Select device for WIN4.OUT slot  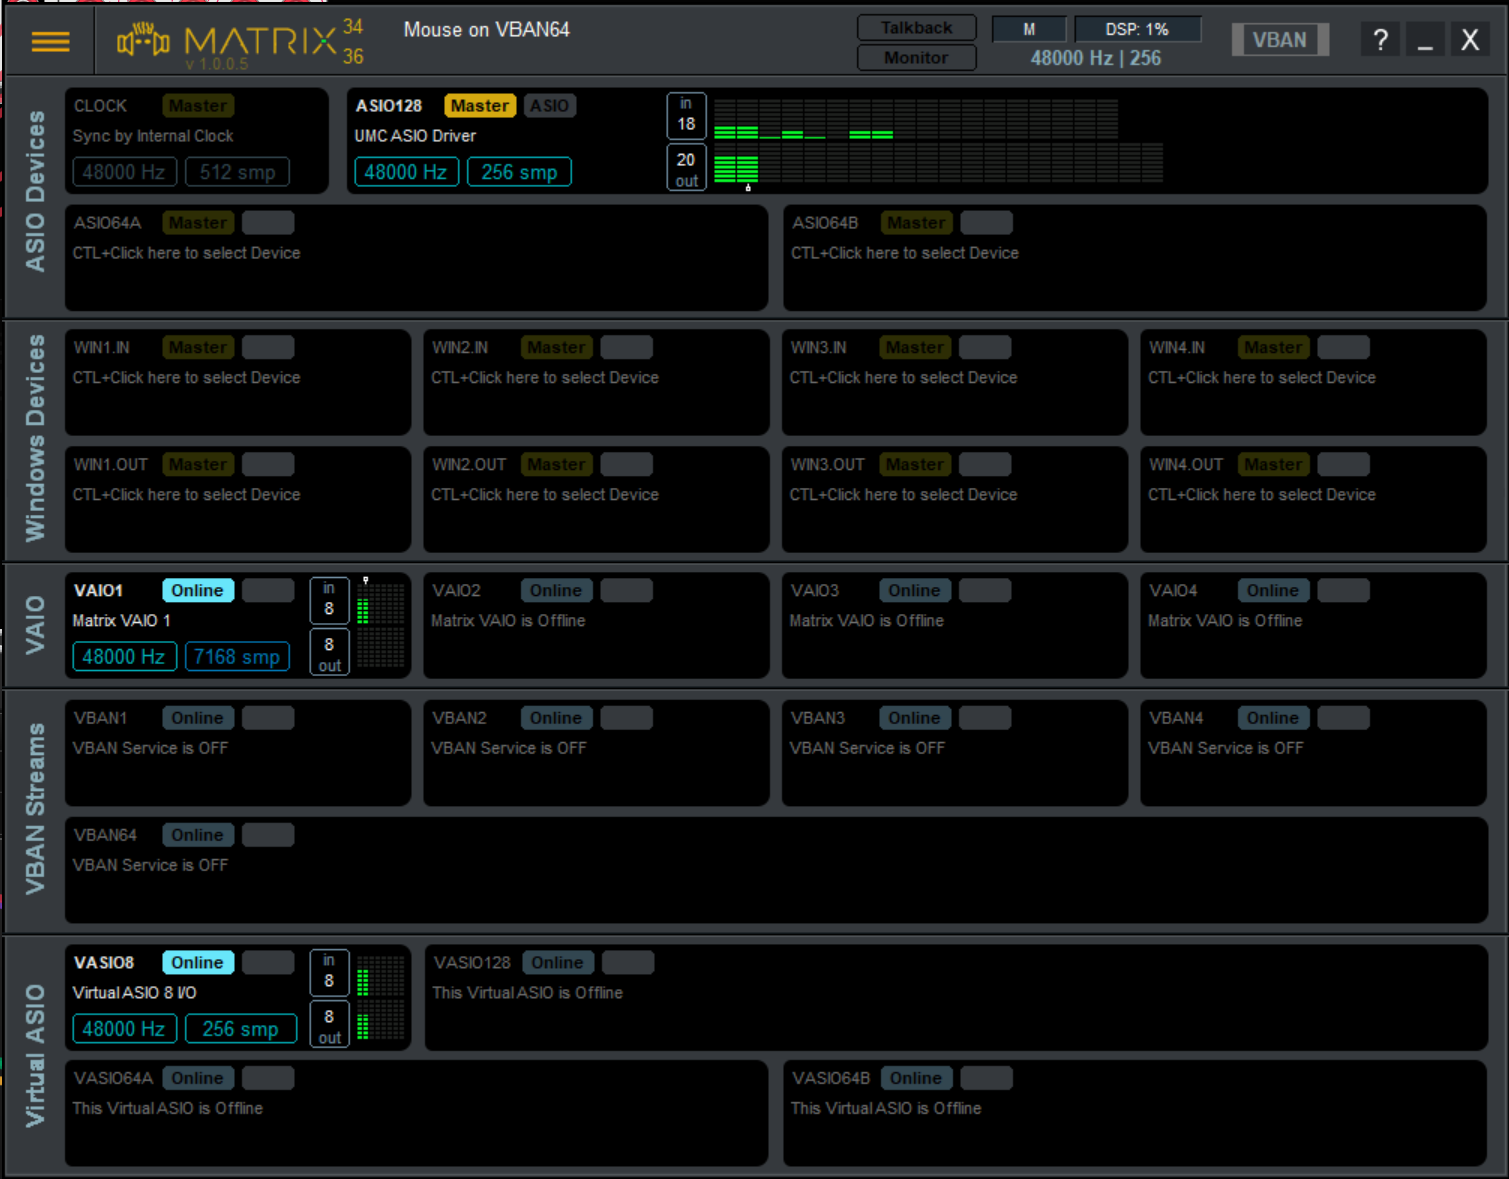(x=1262, y=495)
